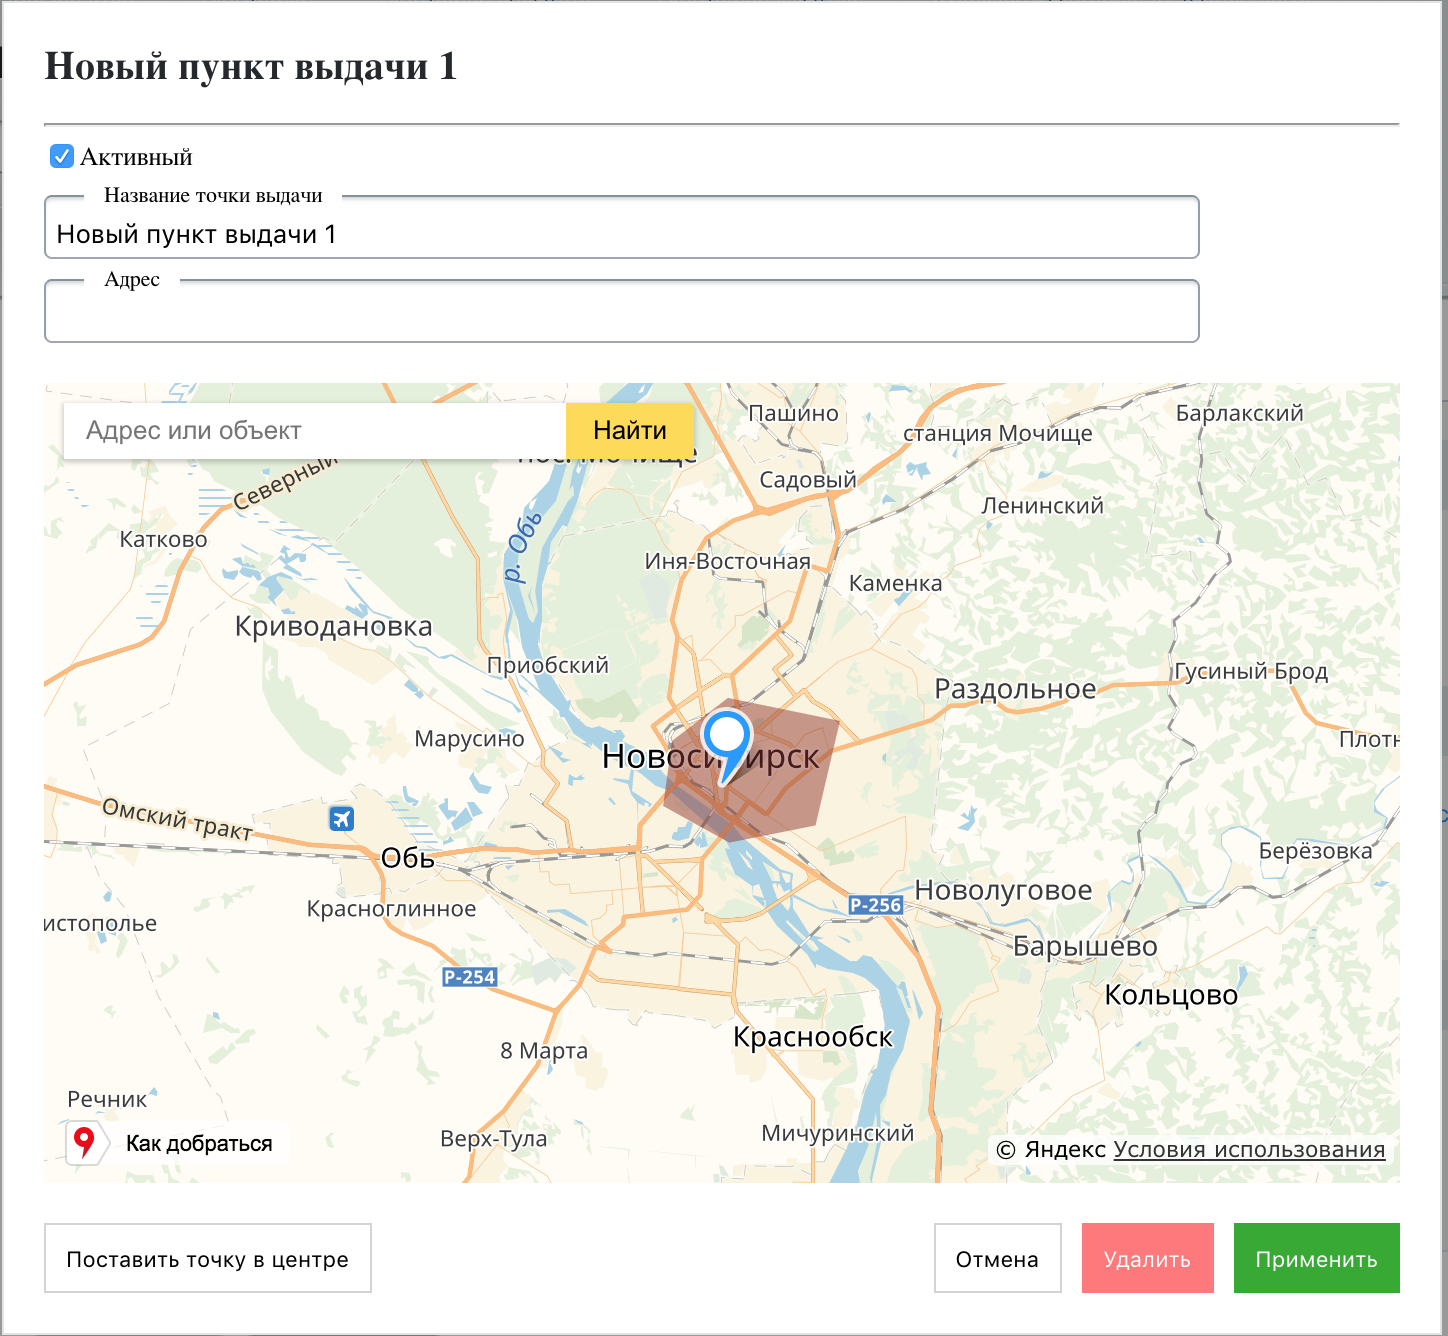
Task: Click Поставить точку в центре button
Action: click(x=208, y=1259)
